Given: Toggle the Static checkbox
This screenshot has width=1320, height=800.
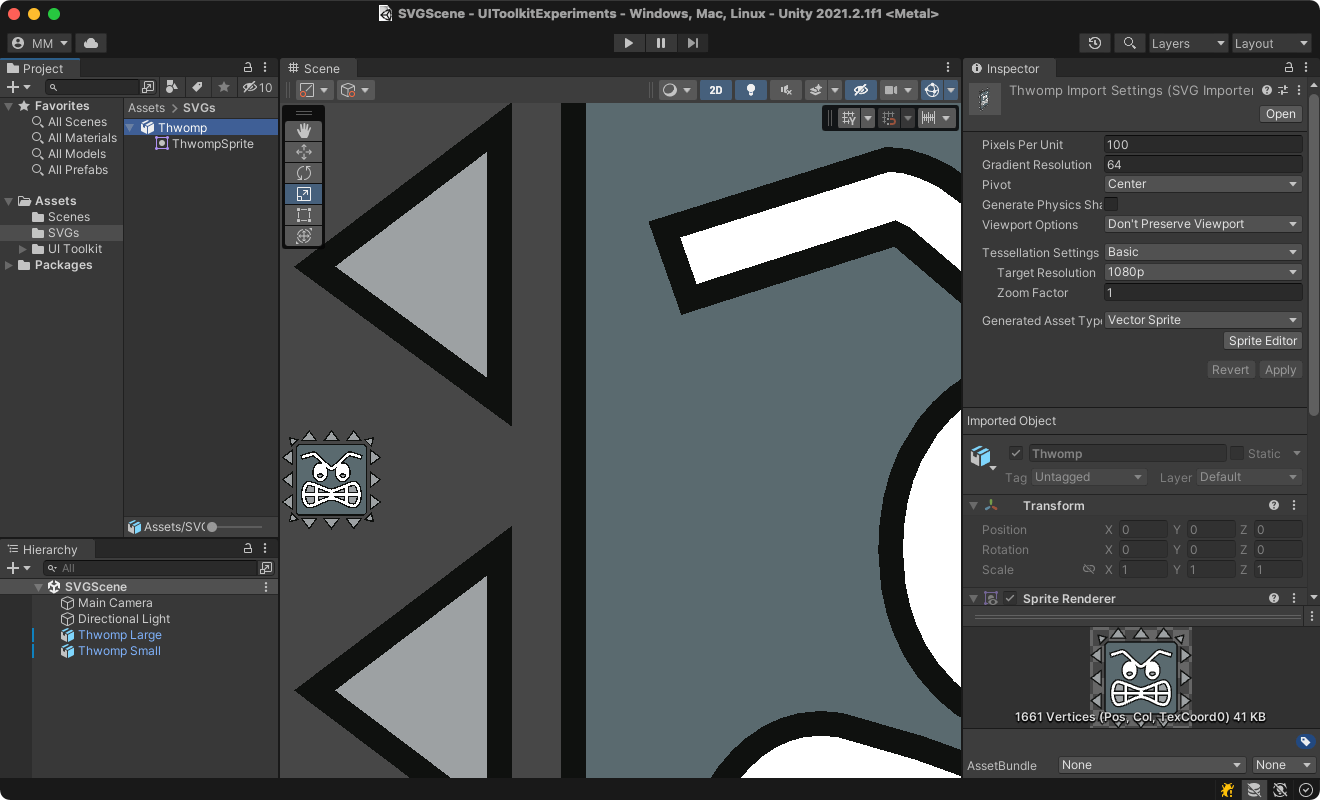Looking at the screenshot, I should coord(1237,453).
